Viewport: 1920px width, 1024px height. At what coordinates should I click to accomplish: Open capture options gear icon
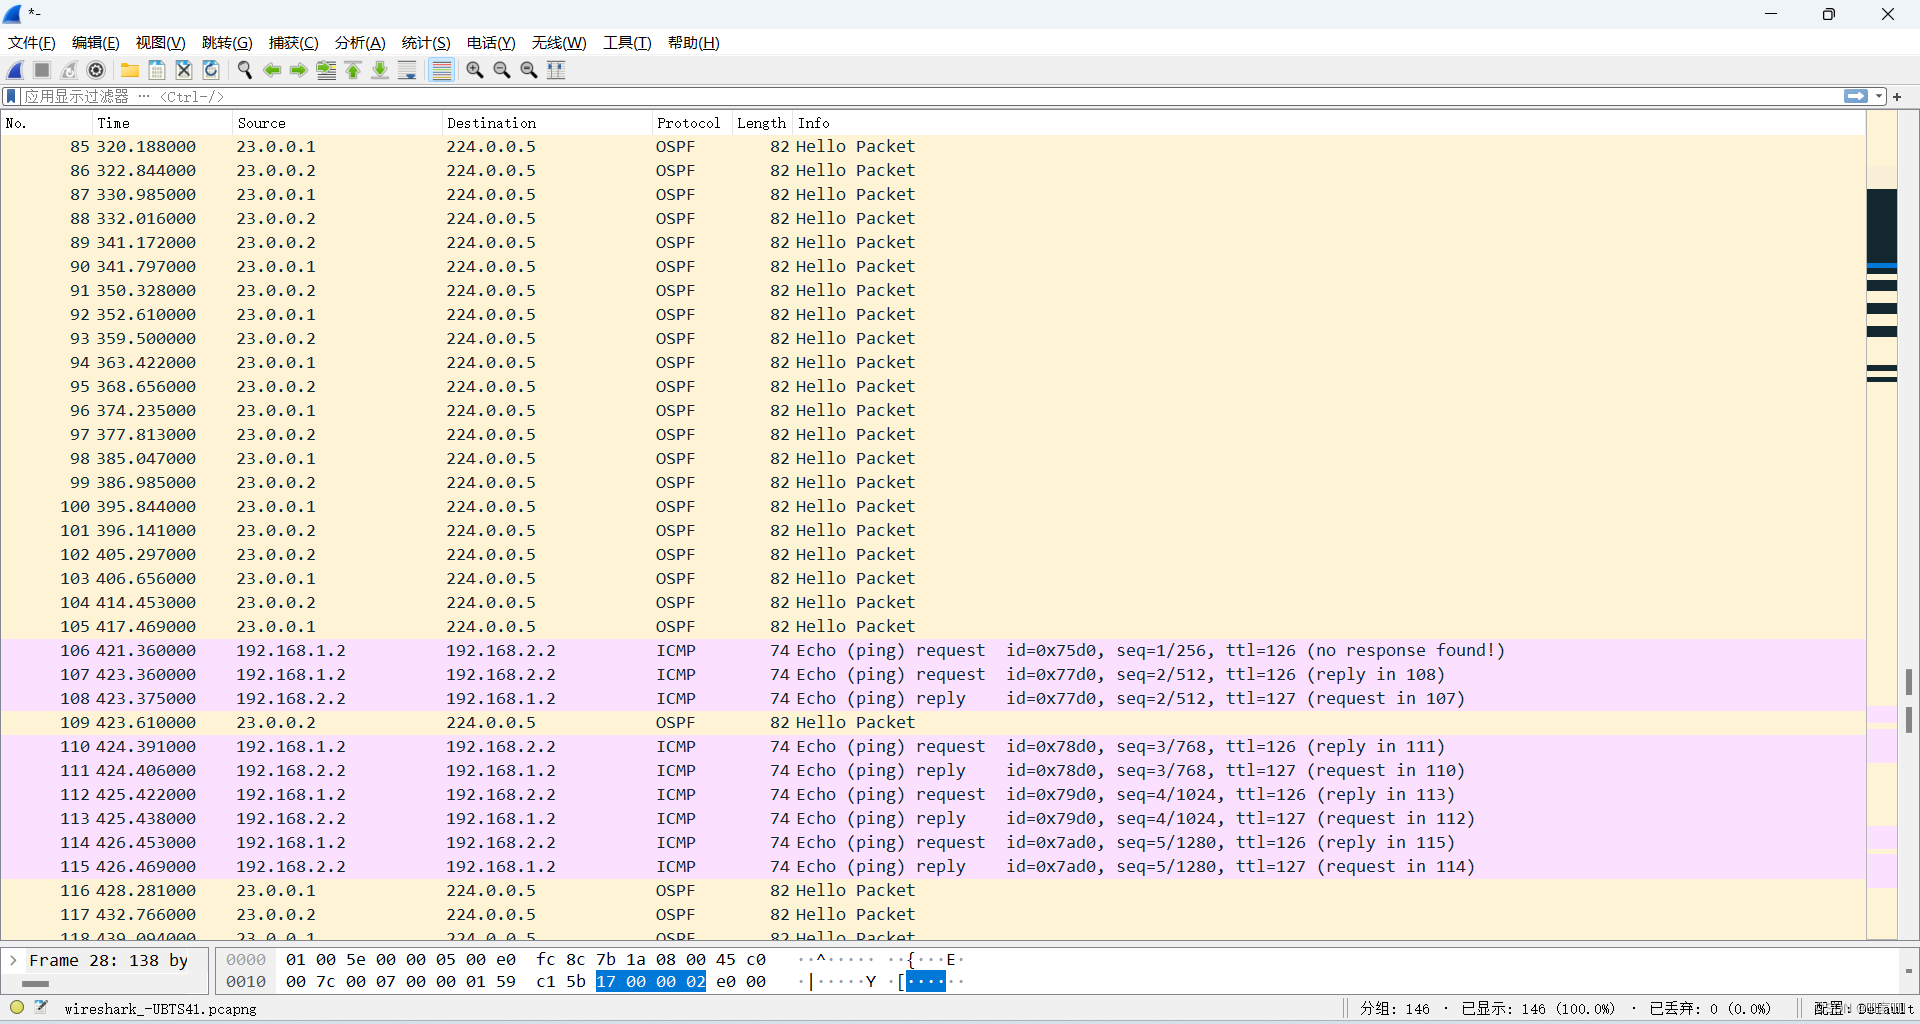(97, 70)
